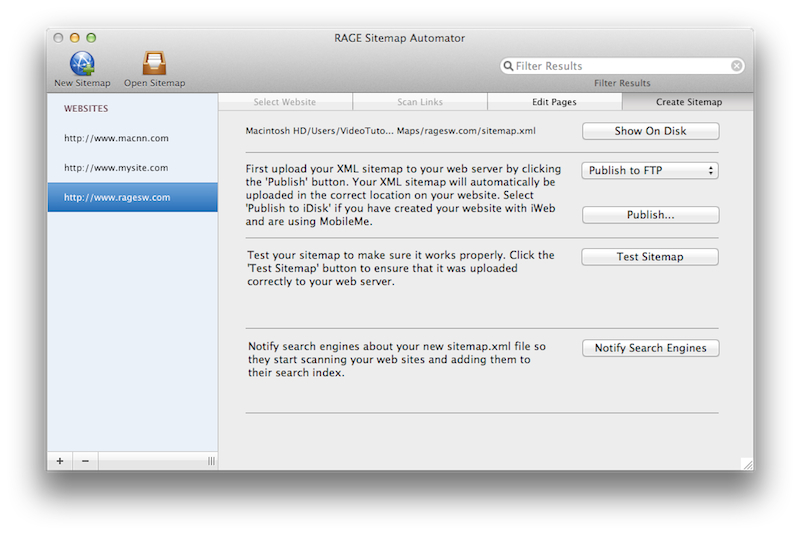Image resolution: width=800 pixels, height=535 pixels.
Task: Click in the Filter Results search field
Action: [622, 66]
